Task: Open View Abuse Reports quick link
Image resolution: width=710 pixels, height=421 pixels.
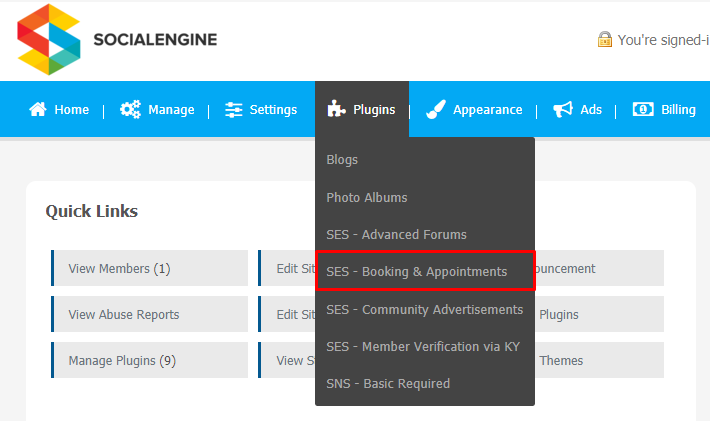Action: pos(149,314)
